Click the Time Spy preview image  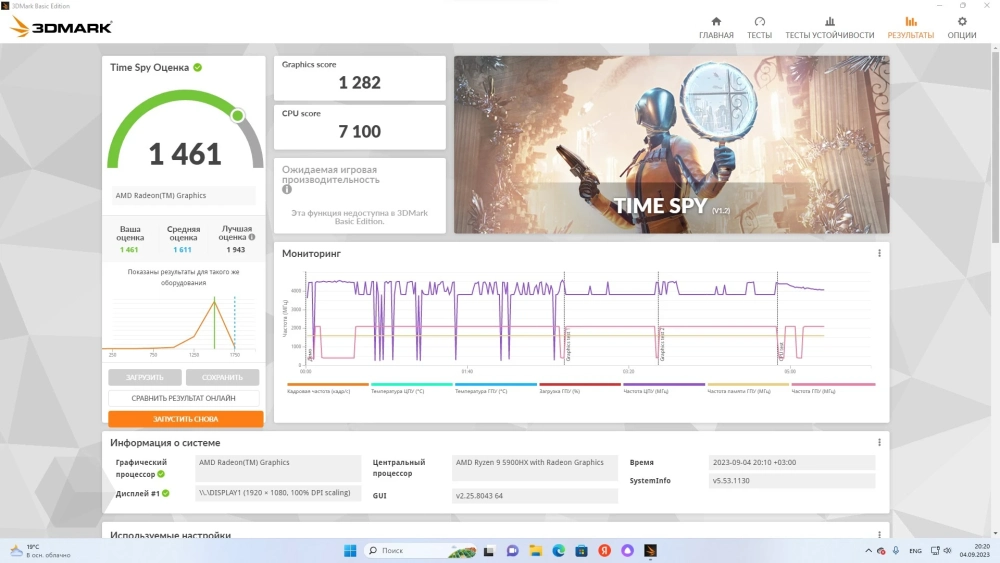[671, 145]
